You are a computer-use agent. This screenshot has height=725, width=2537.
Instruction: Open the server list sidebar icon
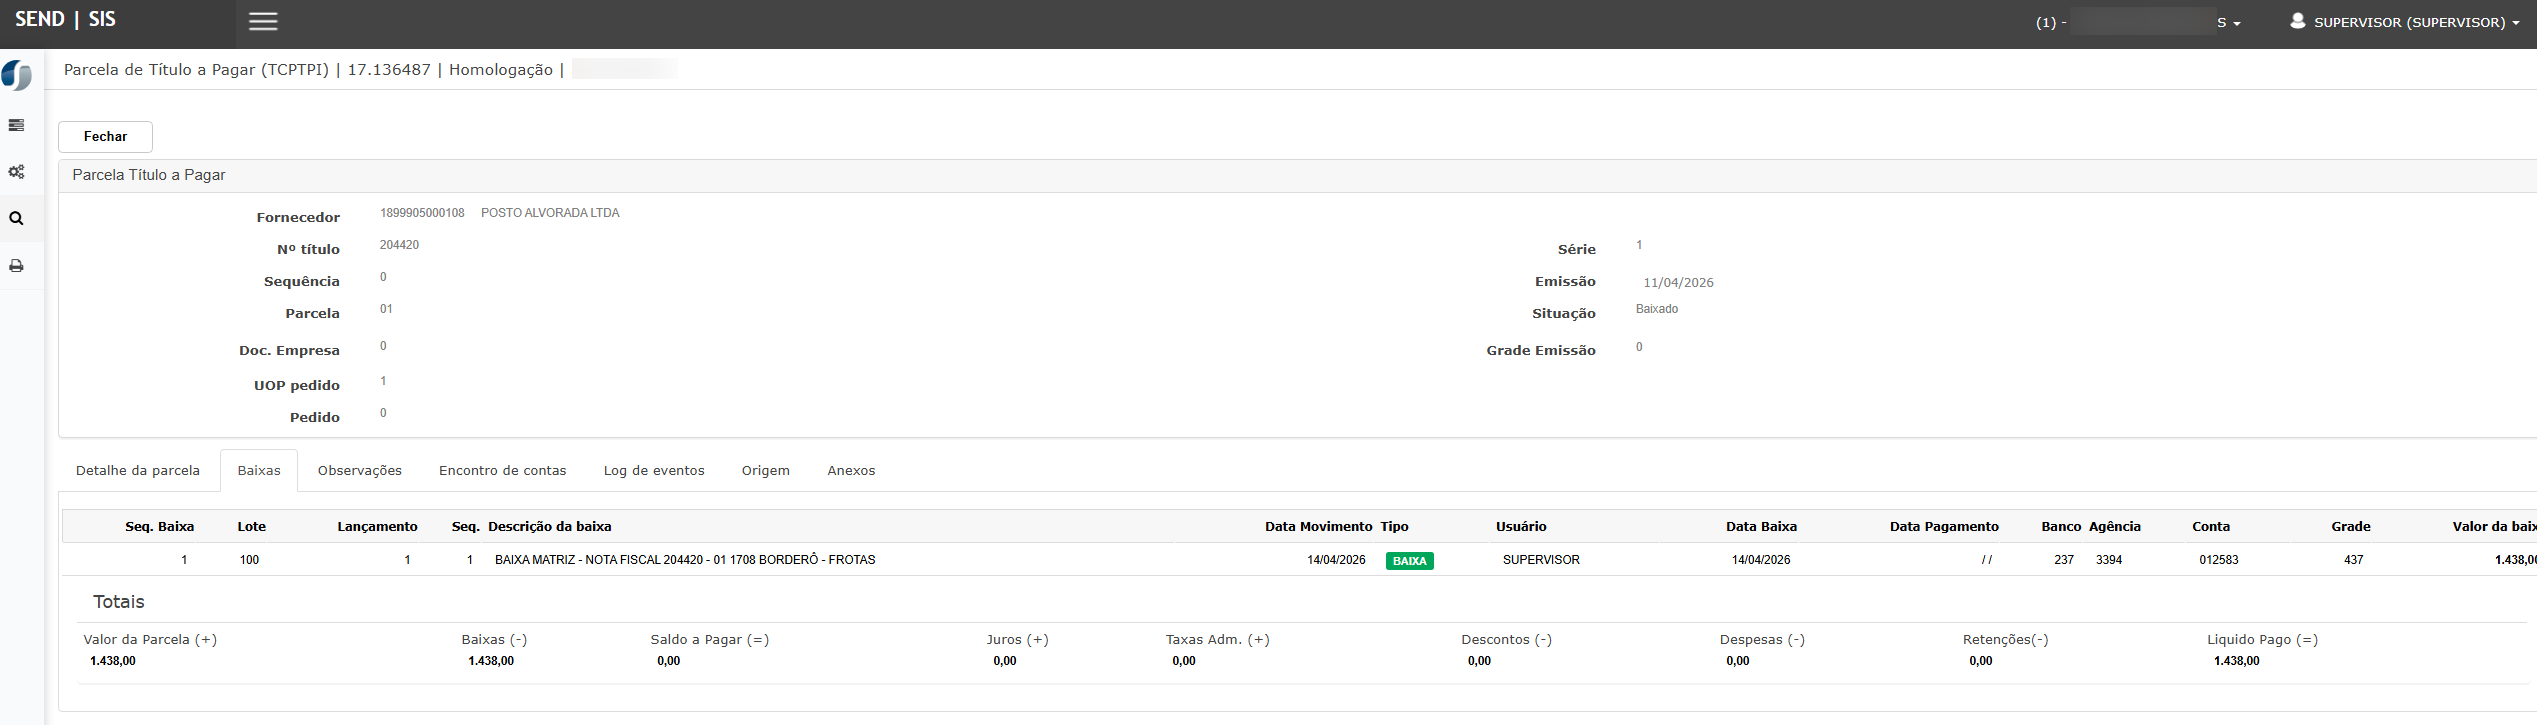(x=16, y=125)
